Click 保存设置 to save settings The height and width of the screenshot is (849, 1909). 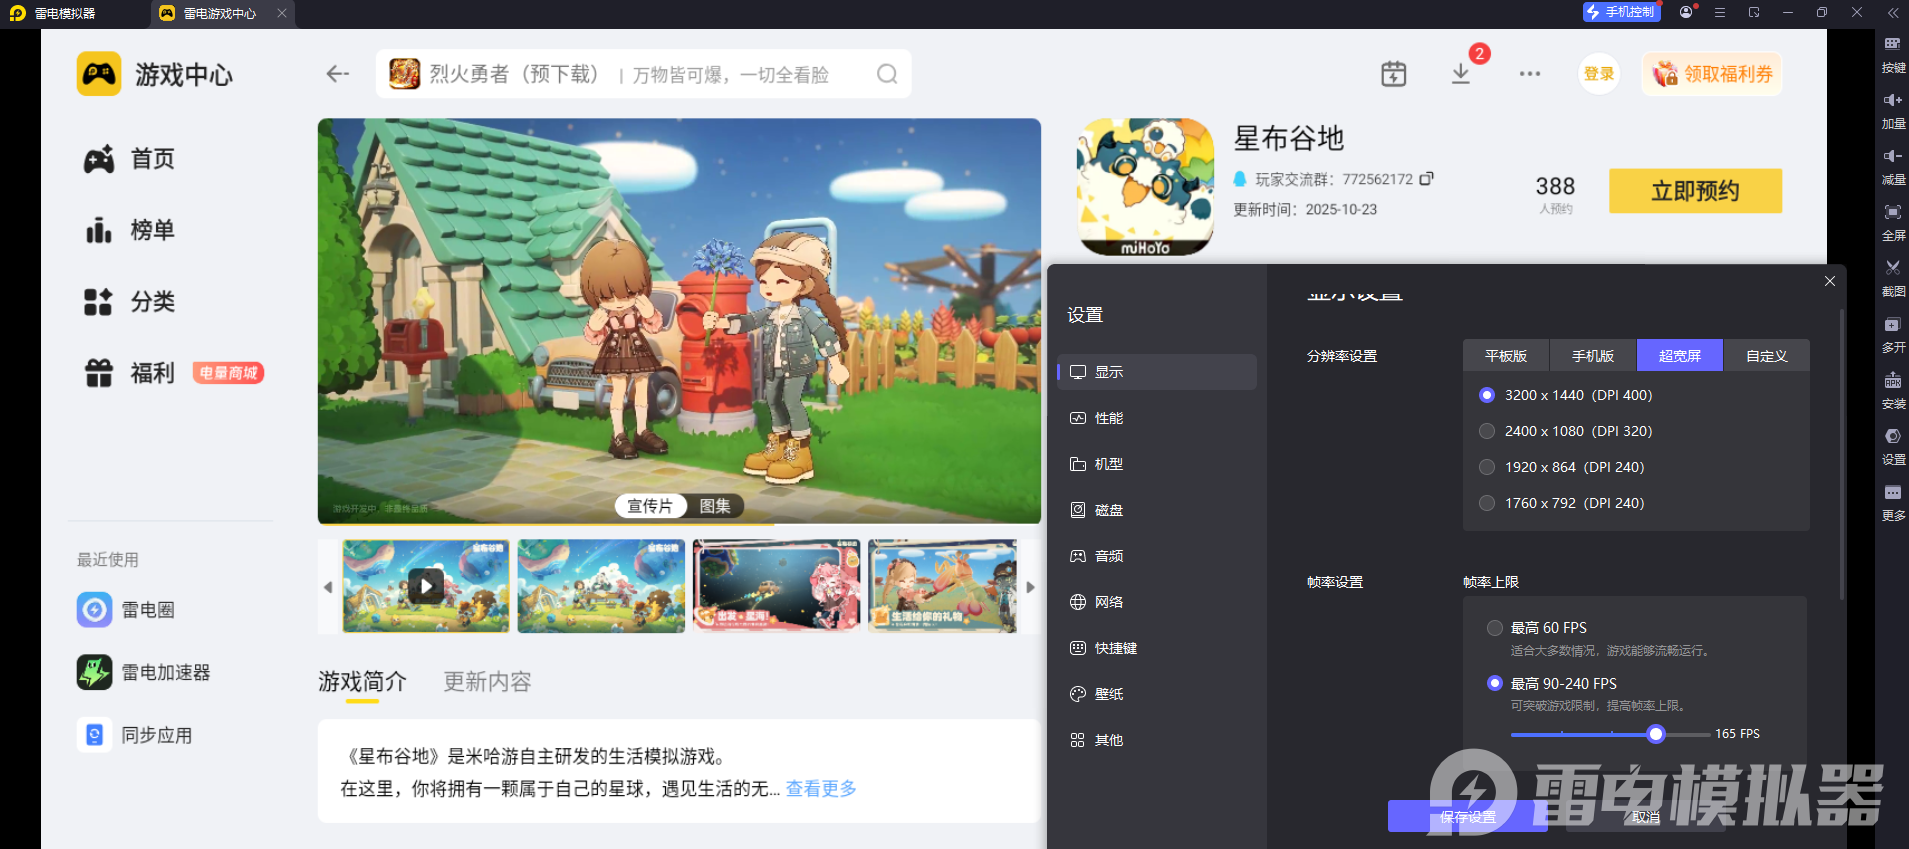click(1468, 817)
